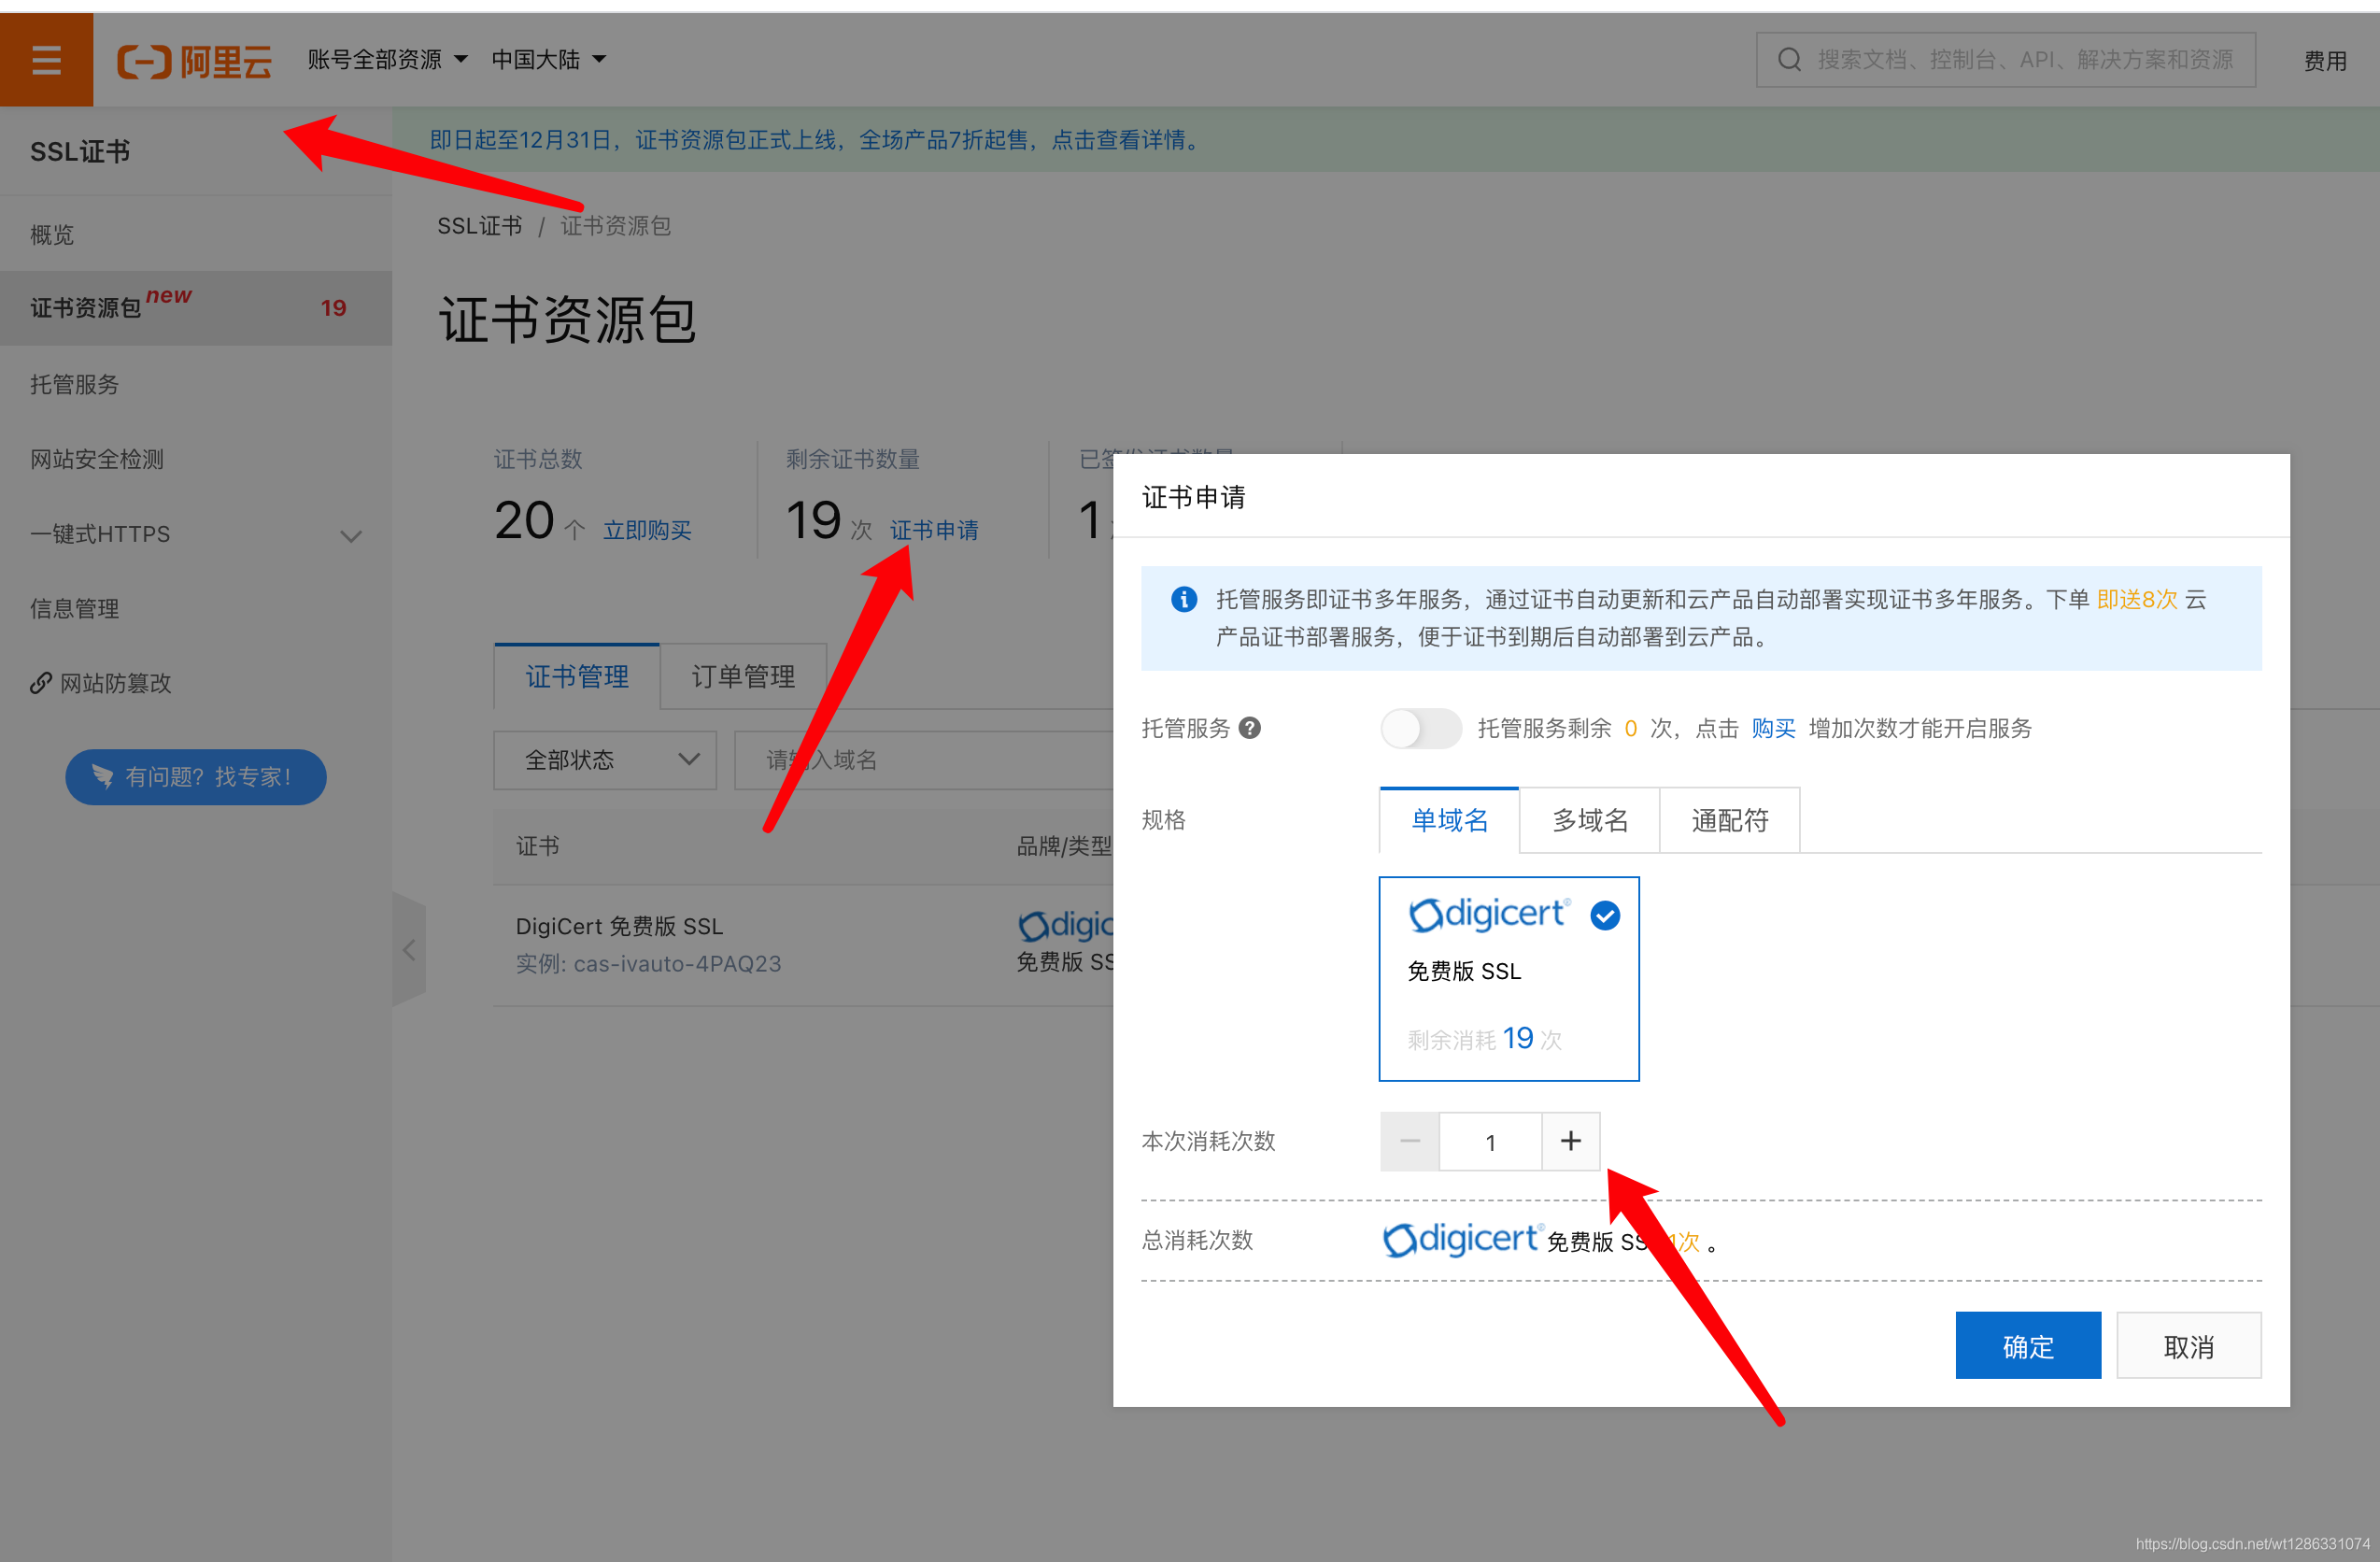2380x1562 pixels.
Task: Open the 中国大陆 region dropdown
Action: point(548,60)
